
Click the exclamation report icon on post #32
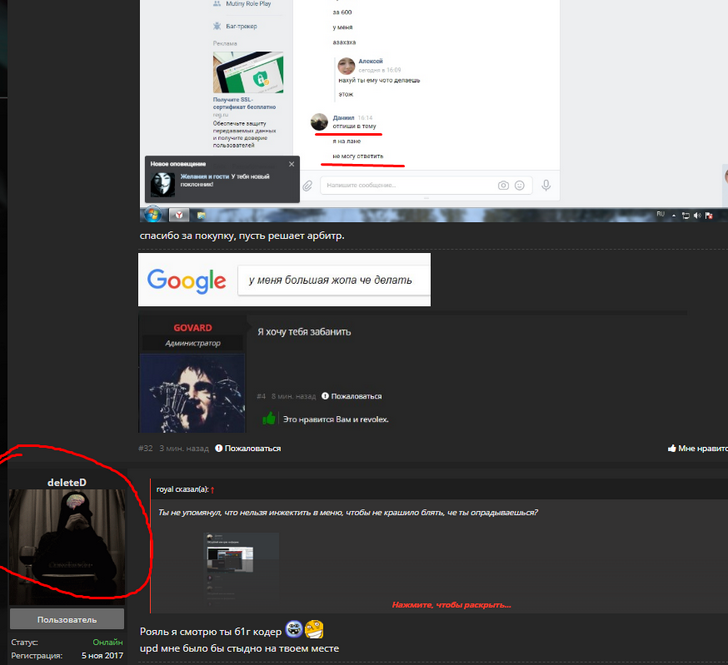pos(219,448)
